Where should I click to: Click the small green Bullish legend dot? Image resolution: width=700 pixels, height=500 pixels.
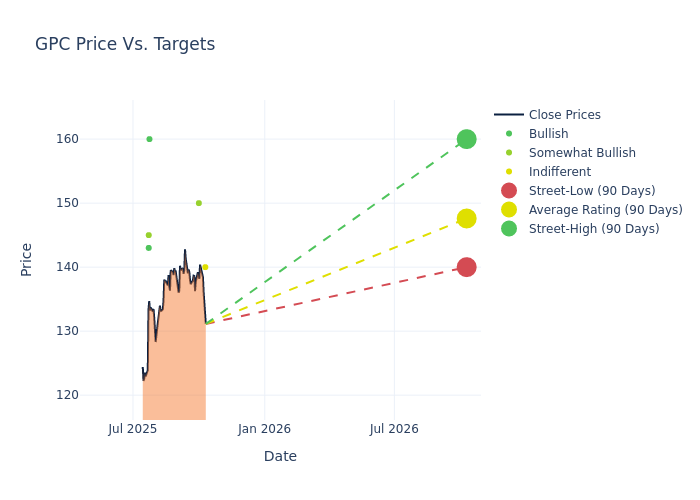click(x=509, y=134)
